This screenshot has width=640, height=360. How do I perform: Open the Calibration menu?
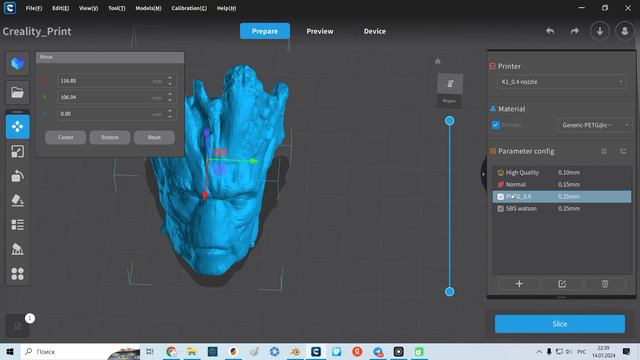click(189, 8)
